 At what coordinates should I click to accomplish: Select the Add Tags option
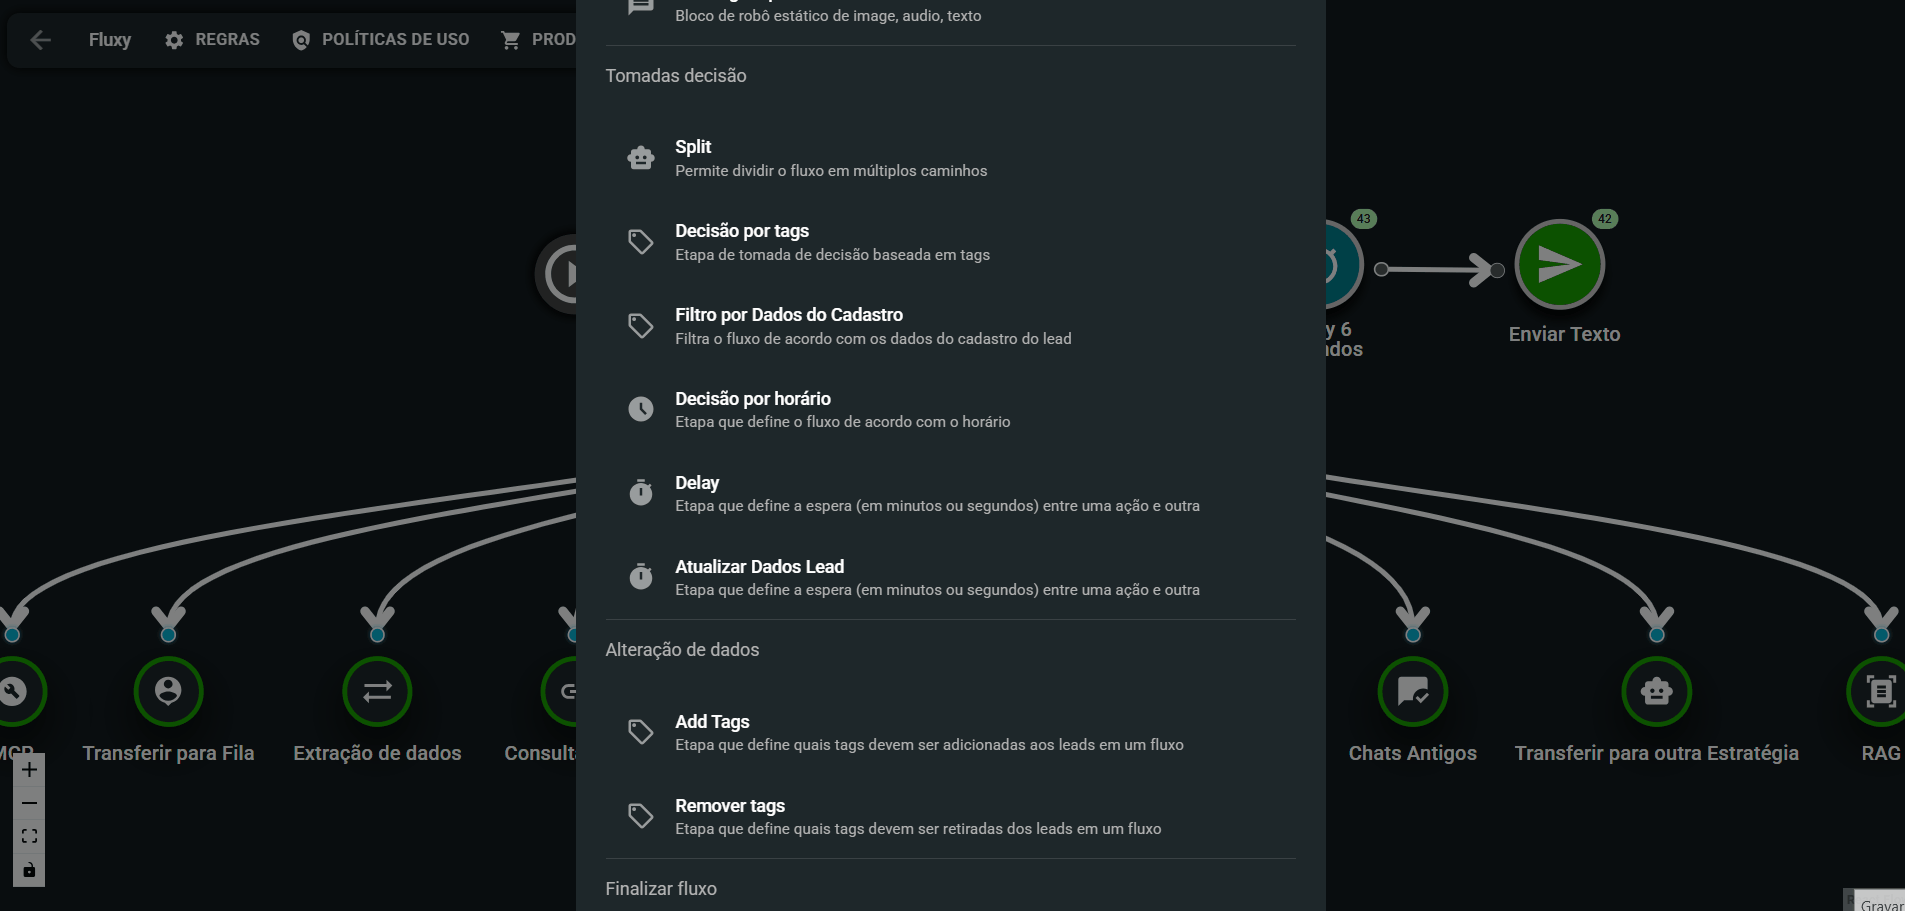pyautogui.click(x=950, y=733)
